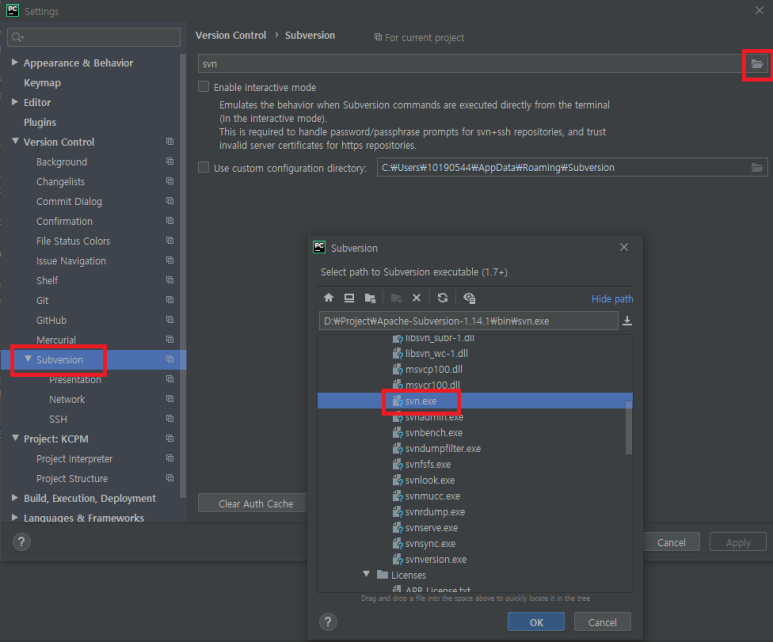Select svnbench.exe in file tree
Image resolution: width=773 pixels, height=642 pixels.
click(434, 433)
